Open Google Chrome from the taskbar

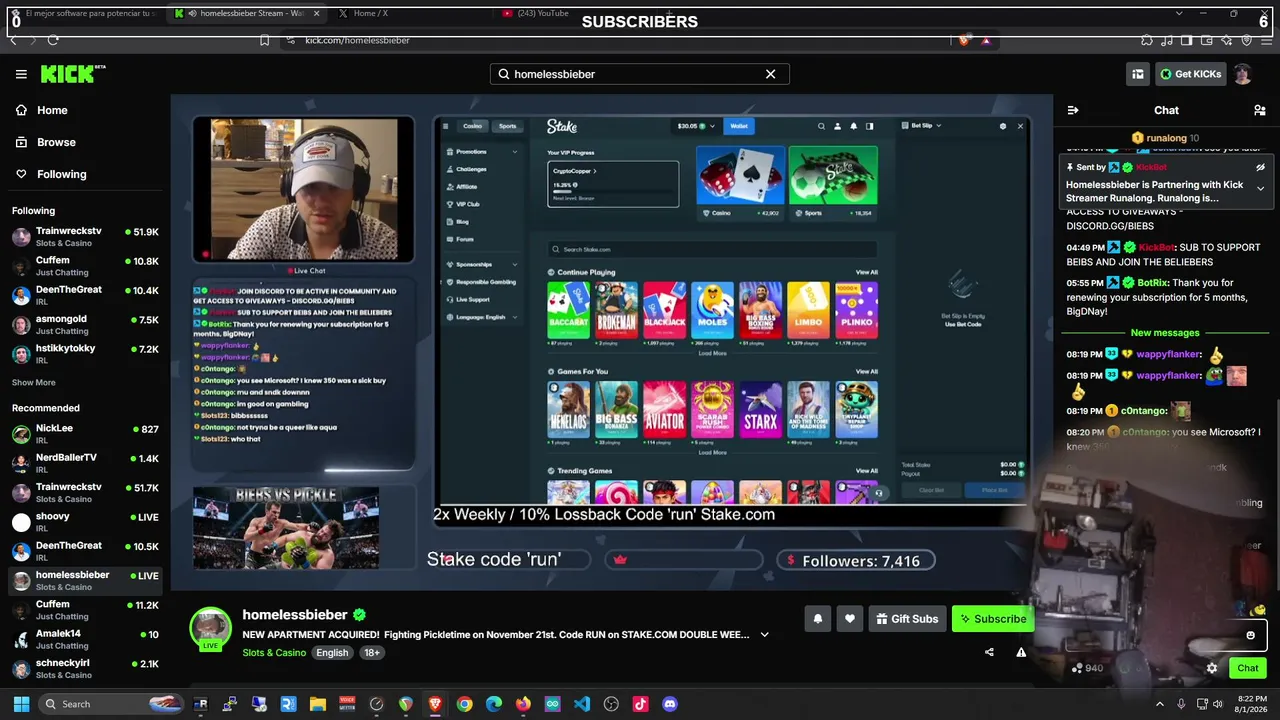pyautogui.click(x=464, y=704)
